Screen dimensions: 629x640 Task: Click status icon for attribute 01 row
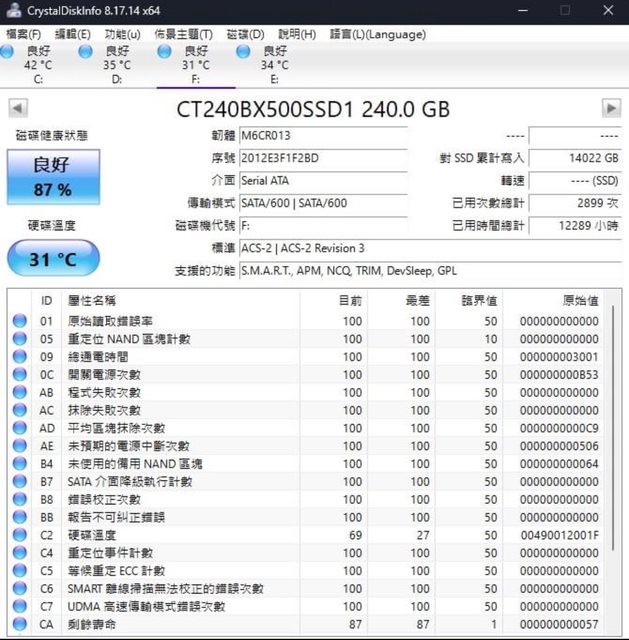coord(19,321)
